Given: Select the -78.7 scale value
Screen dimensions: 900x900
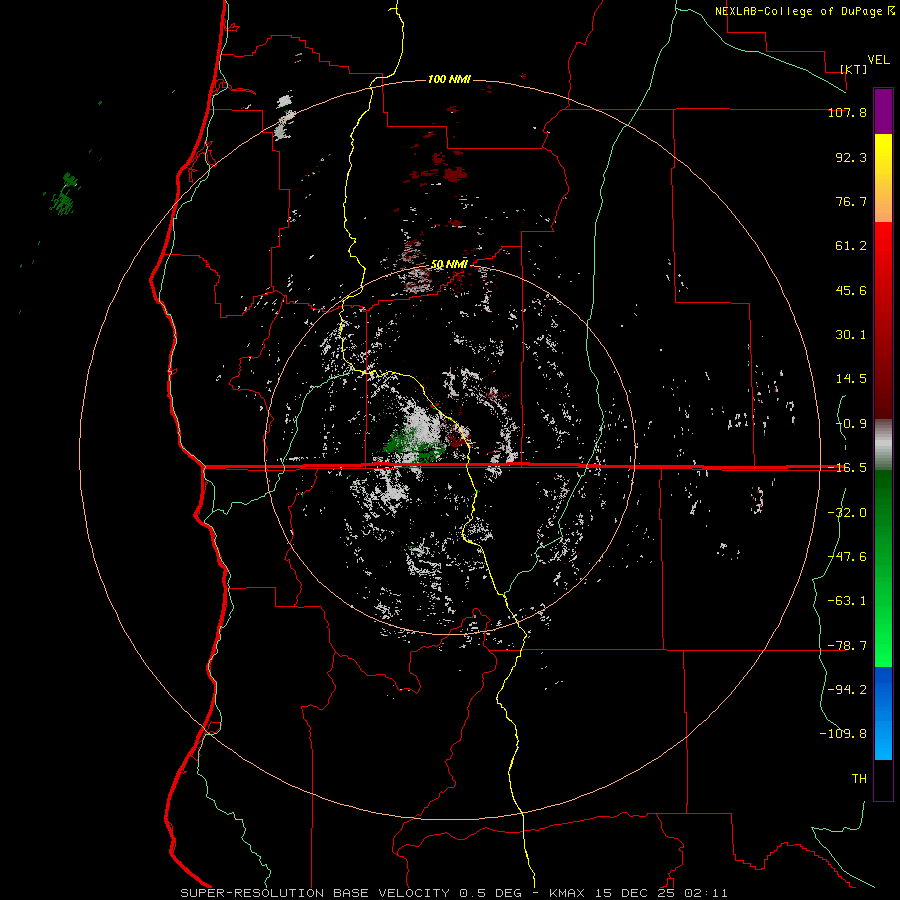Looking at the screenshot, I should 847,646.
